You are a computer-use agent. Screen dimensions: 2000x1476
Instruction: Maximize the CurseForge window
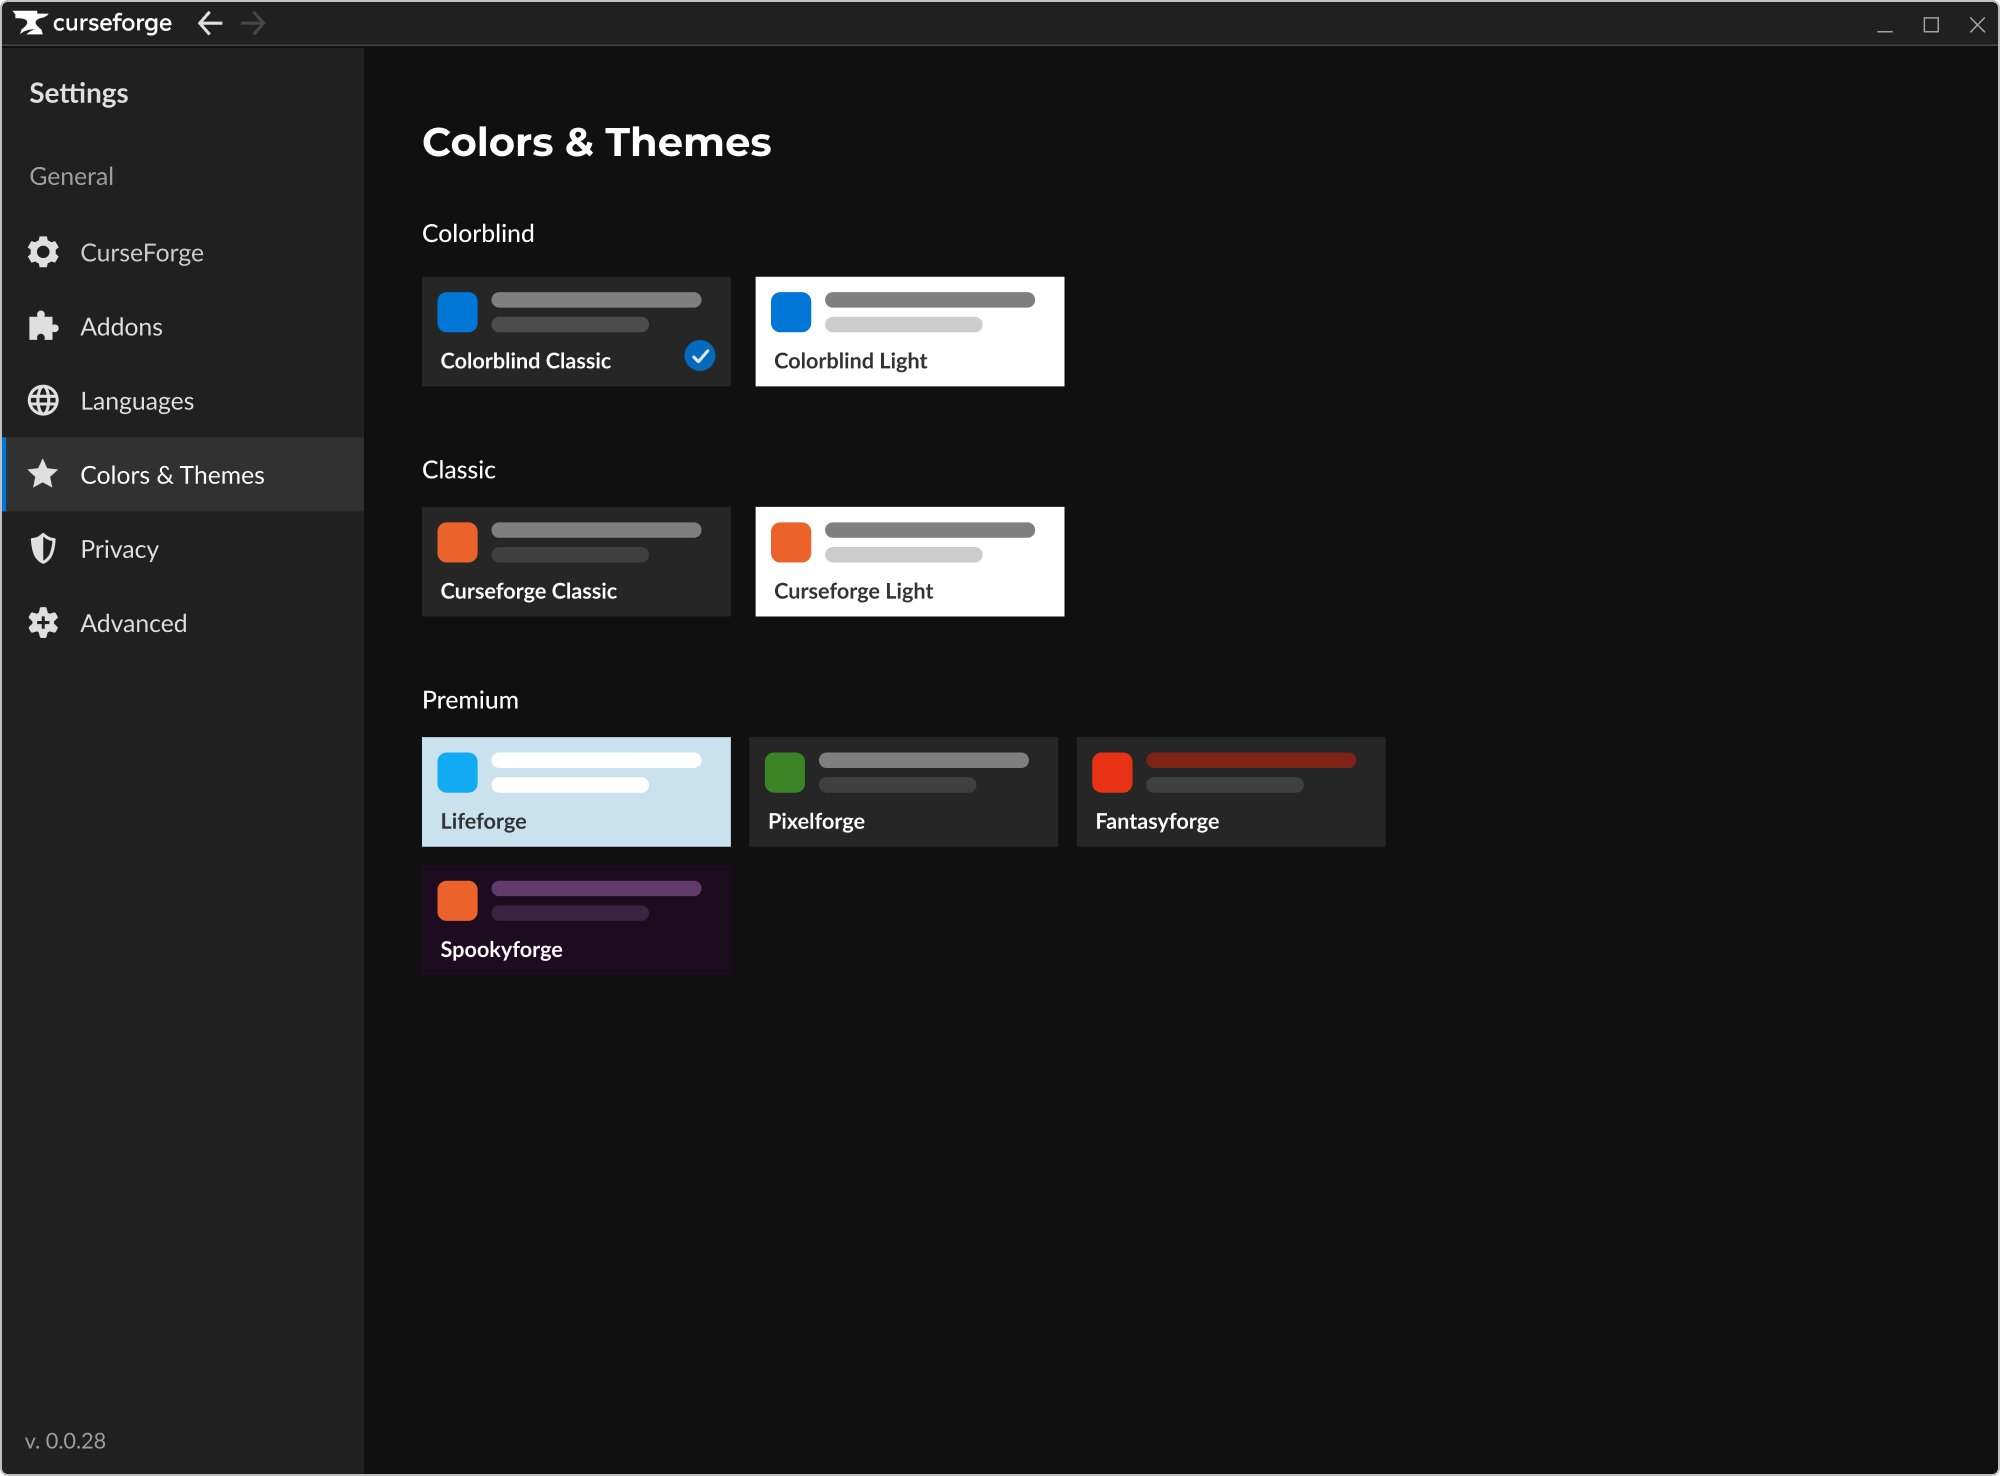point(1931,25)
